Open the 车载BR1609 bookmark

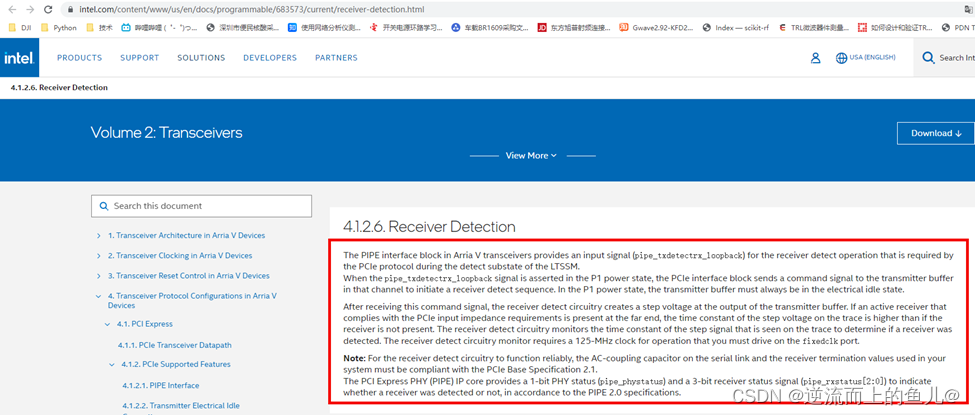point(490,27)
